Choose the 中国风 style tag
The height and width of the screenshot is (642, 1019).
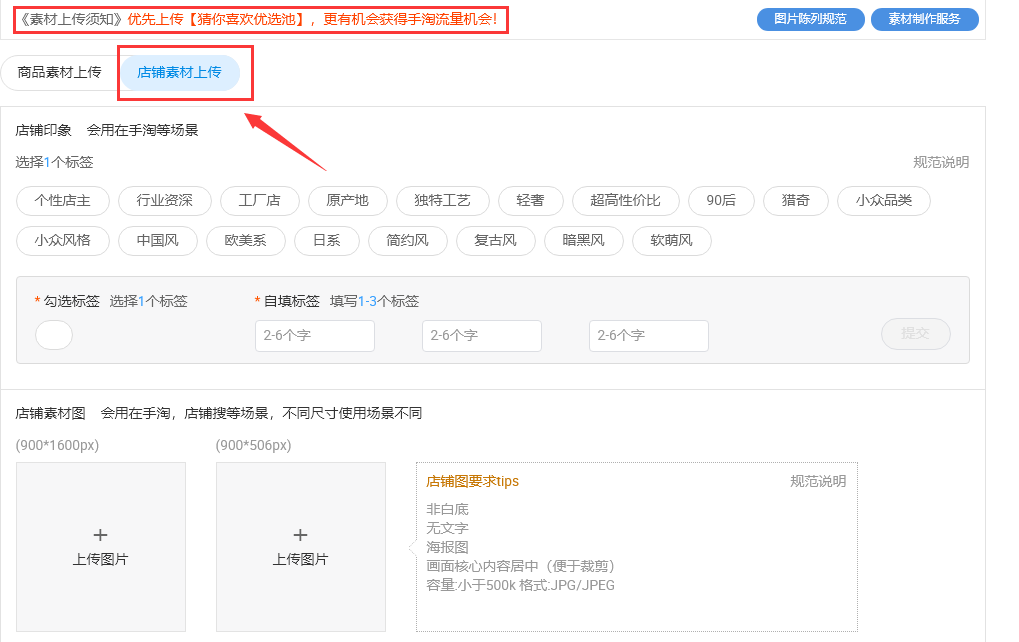(x=157, y=241)
